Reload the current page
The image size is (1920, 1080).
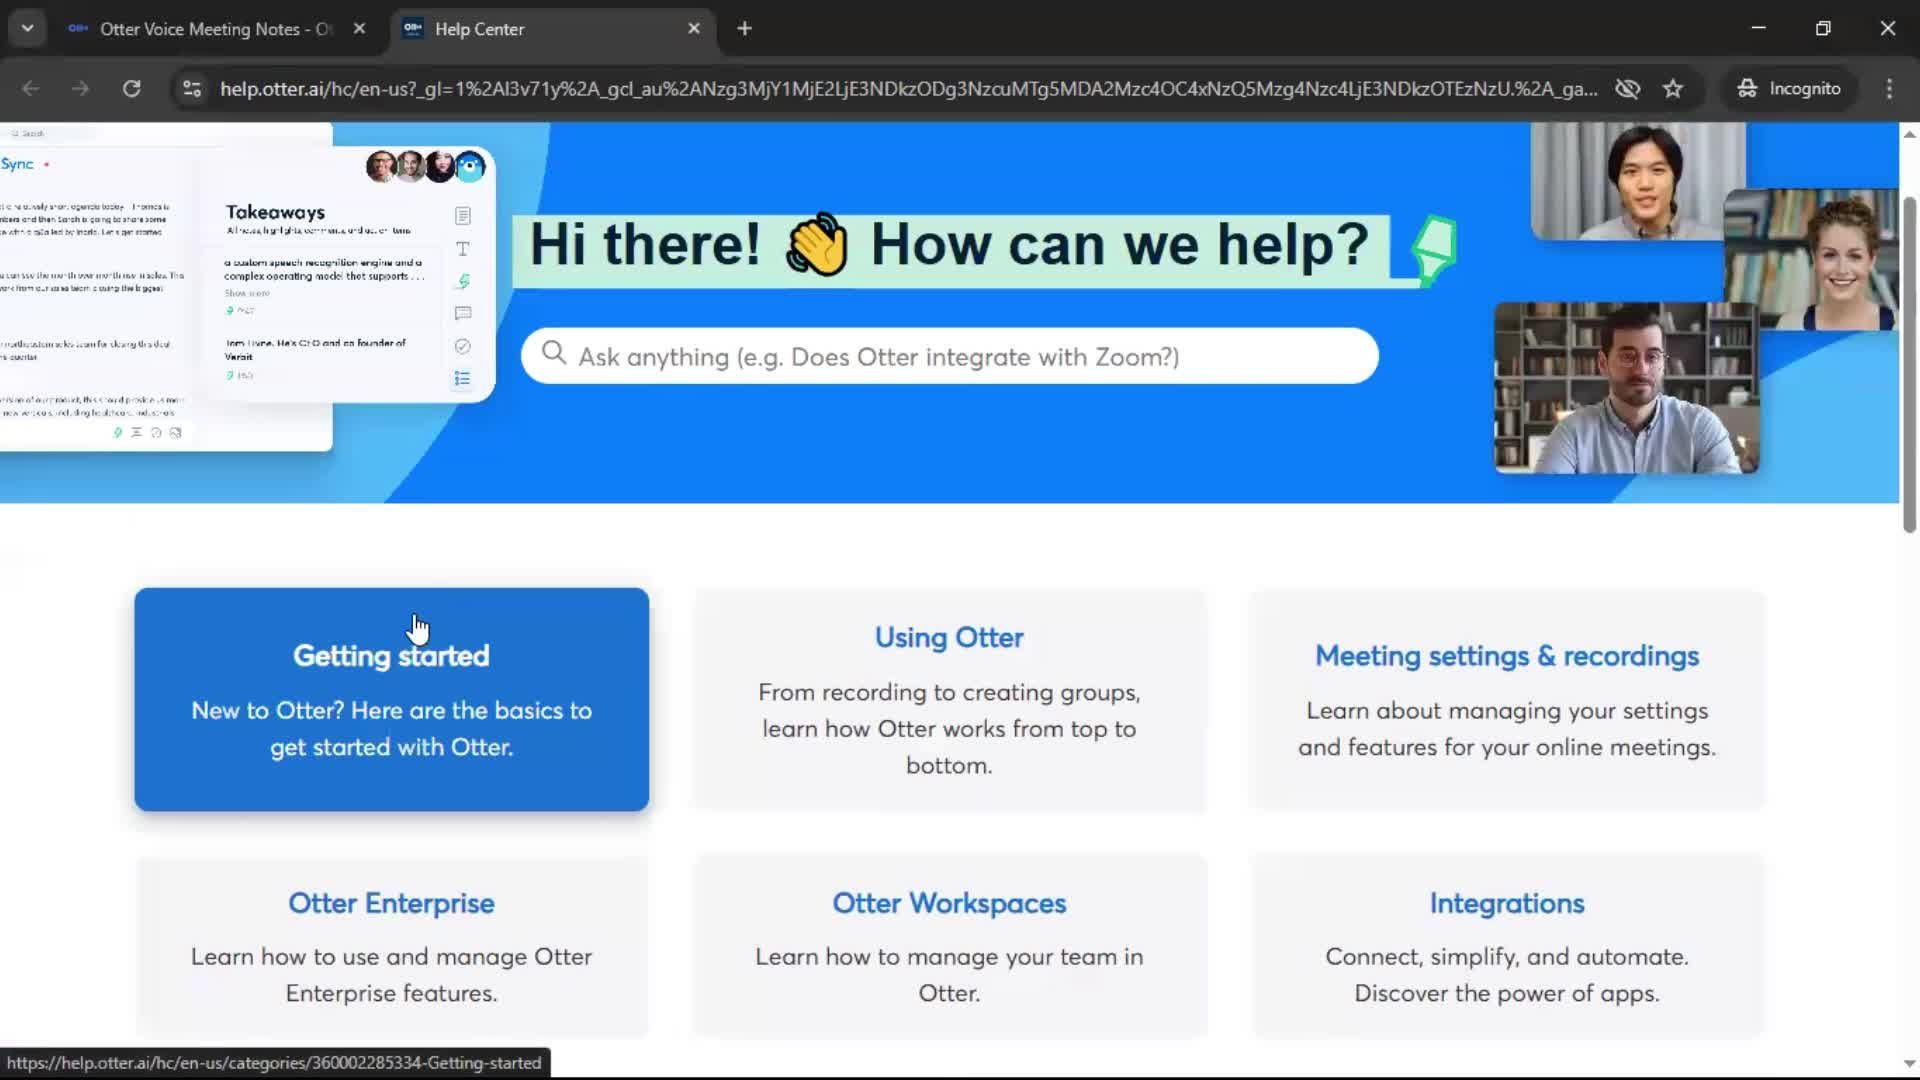point(131,89)
